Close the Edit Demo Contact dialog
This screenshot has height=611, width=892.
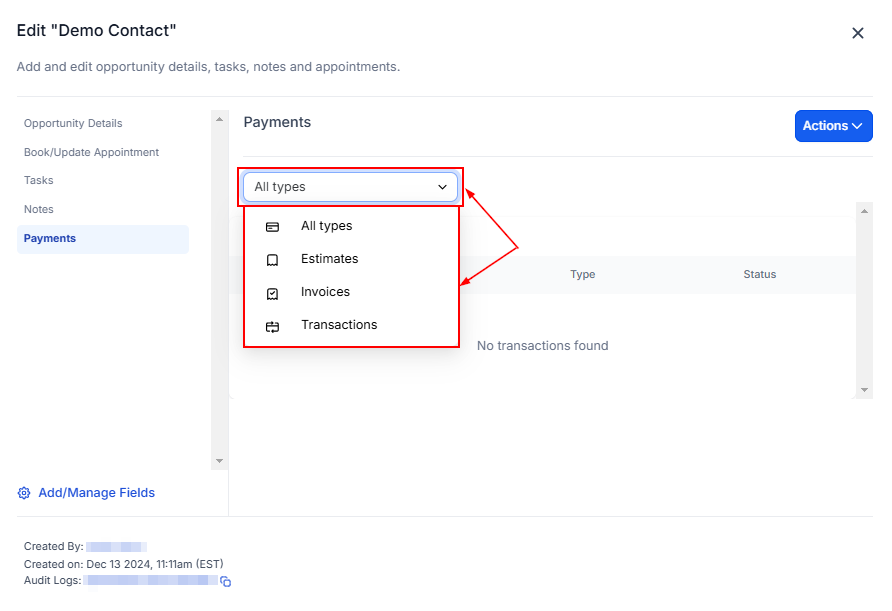coord(857,33)
